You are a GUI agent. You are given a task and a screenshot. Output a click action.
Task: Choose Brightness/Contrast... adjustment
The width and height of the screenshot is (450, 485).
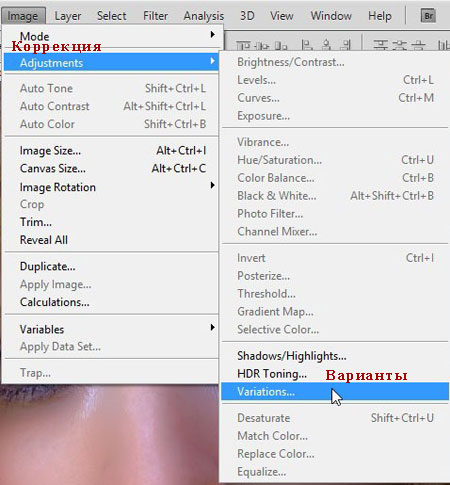[335, 62]
